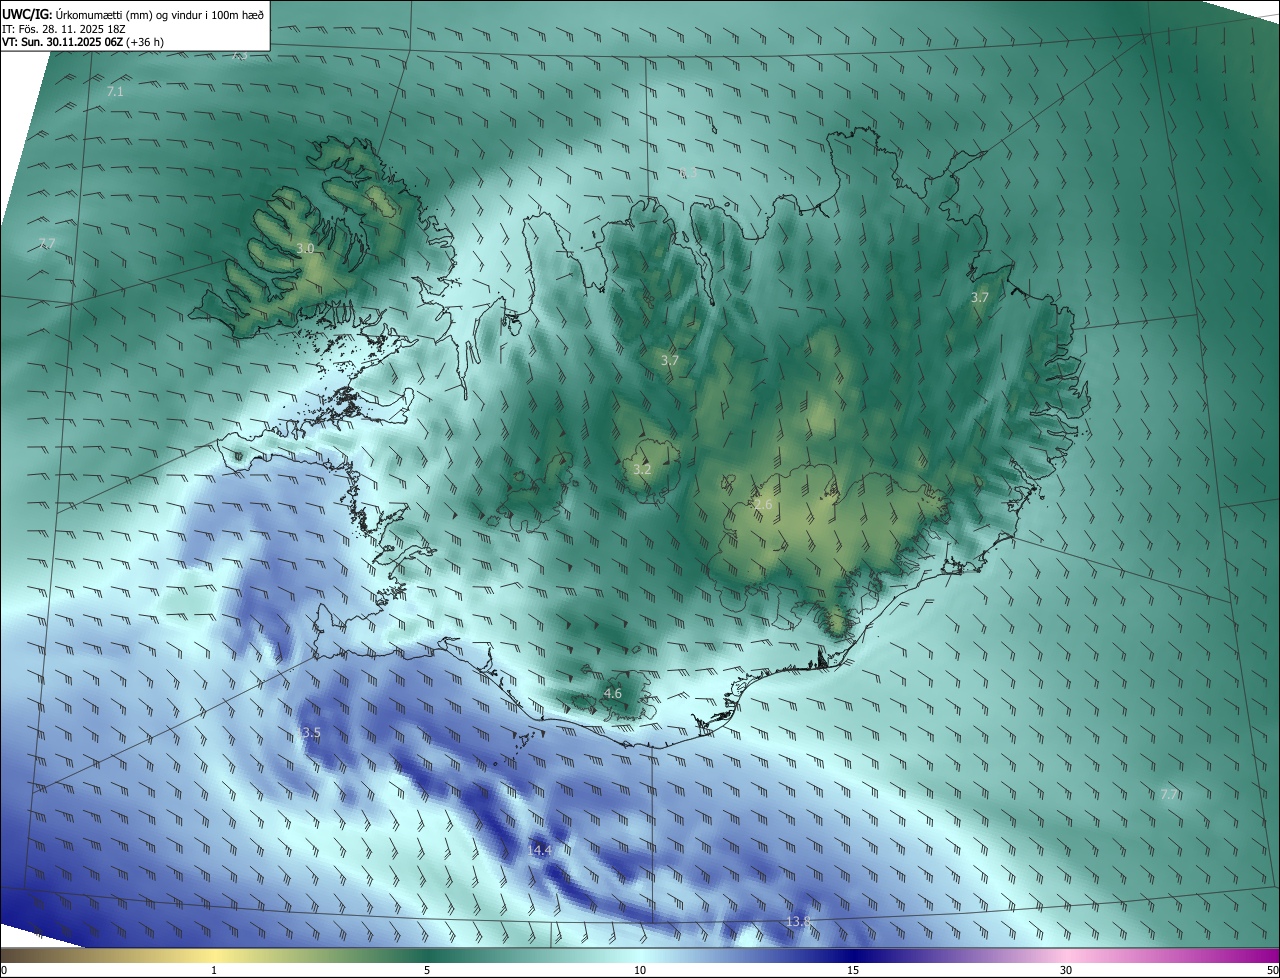1280x978 pixels.
Task: Click the 'IT: Fös. 28. 11. 2025 18Z' line
Action: pos(64,28)
